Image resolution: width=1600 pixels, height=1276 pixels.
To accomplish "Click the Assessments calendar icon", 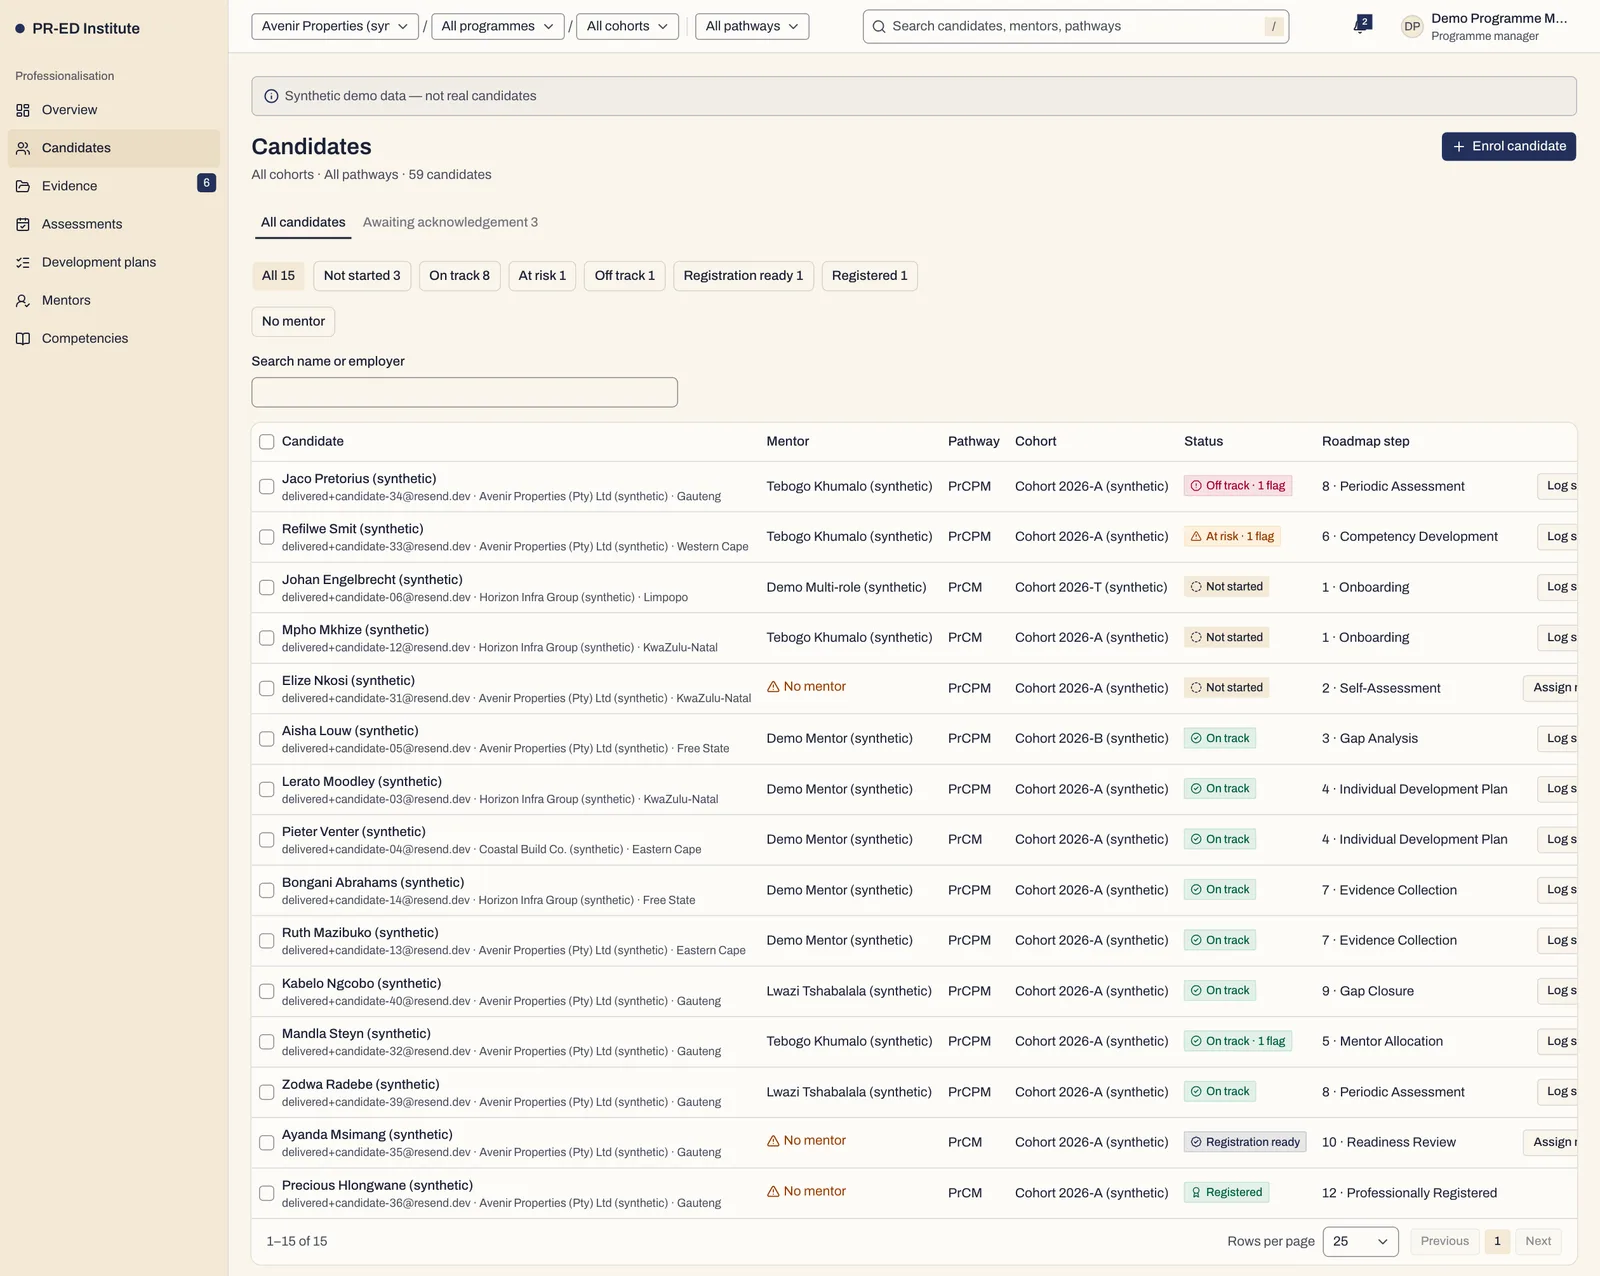I will coord(23,224).
